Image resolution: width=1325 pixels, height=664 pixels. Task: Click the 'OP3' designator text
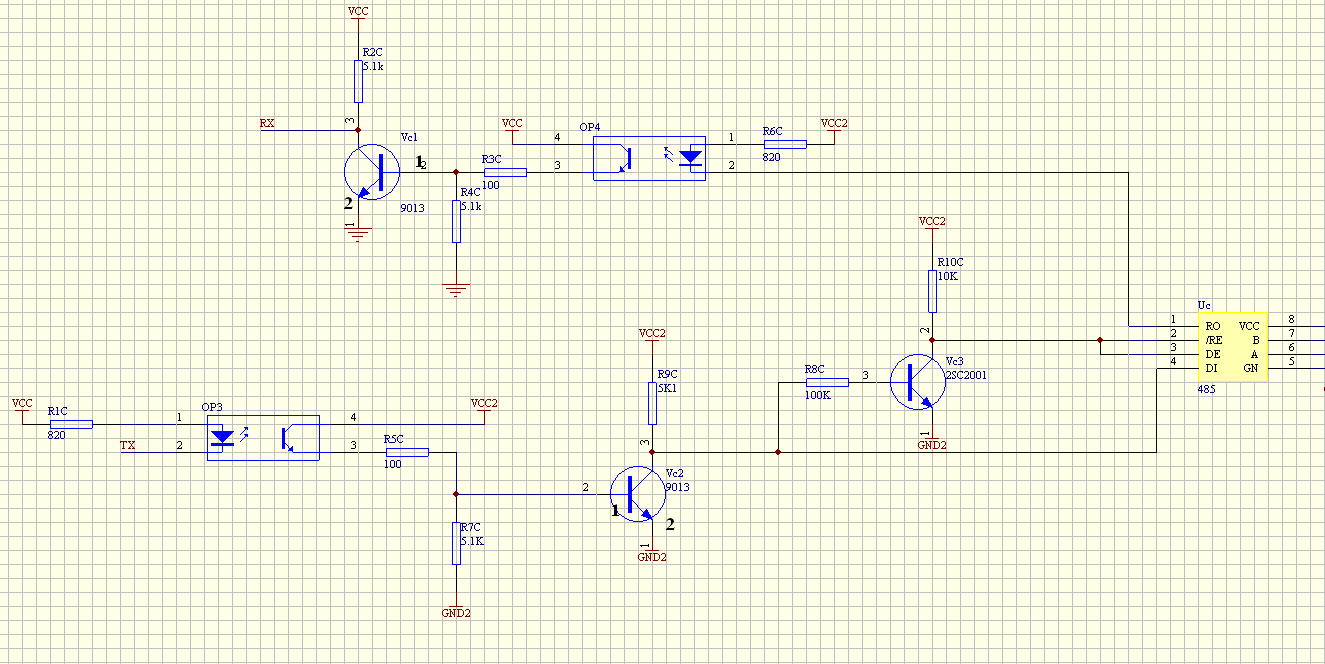click(x=212, y=407)
